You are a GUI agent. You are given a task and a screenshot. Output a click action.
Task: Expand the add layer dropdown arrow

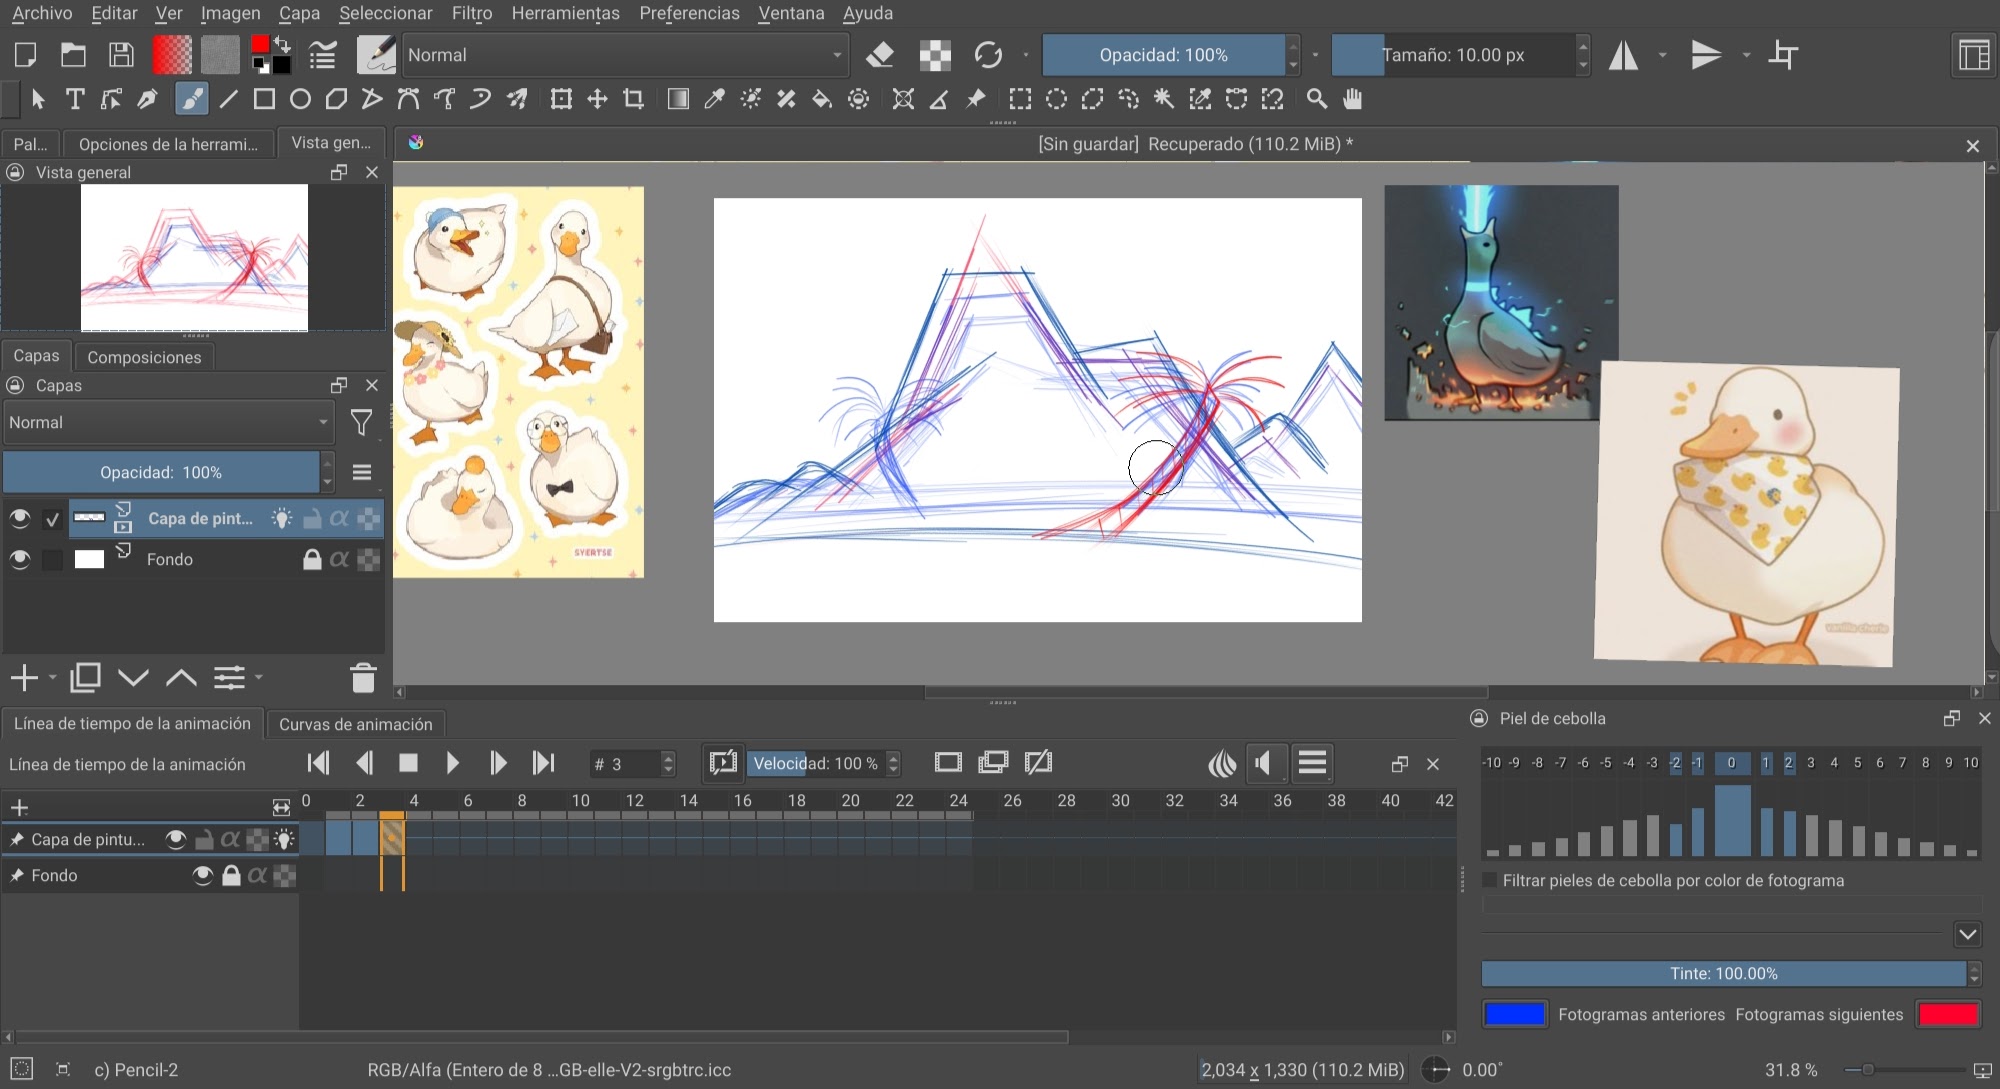click(x=53, y=678)
